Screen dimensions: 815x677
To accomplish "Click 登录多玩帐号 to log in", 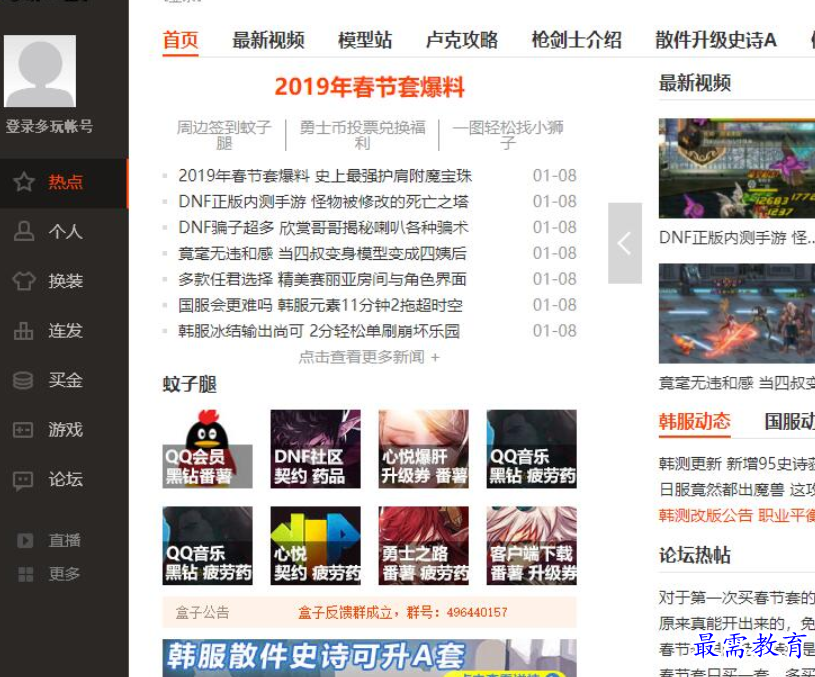I will [49, 126].
